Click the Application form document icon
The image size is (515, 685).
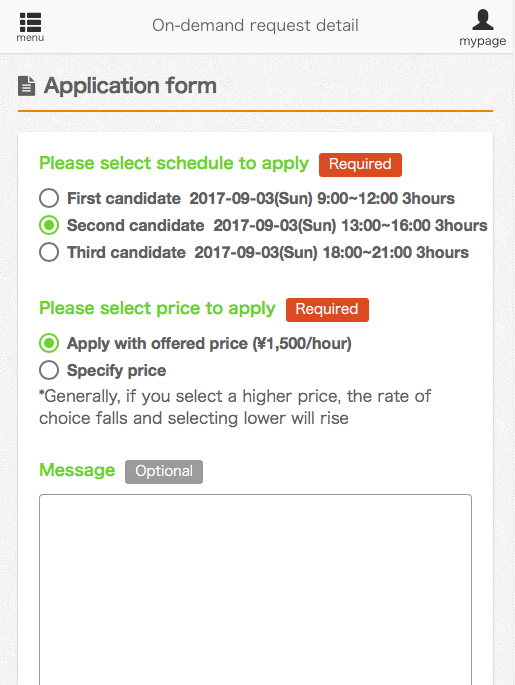pyautogui.click(x=26, y=86)
